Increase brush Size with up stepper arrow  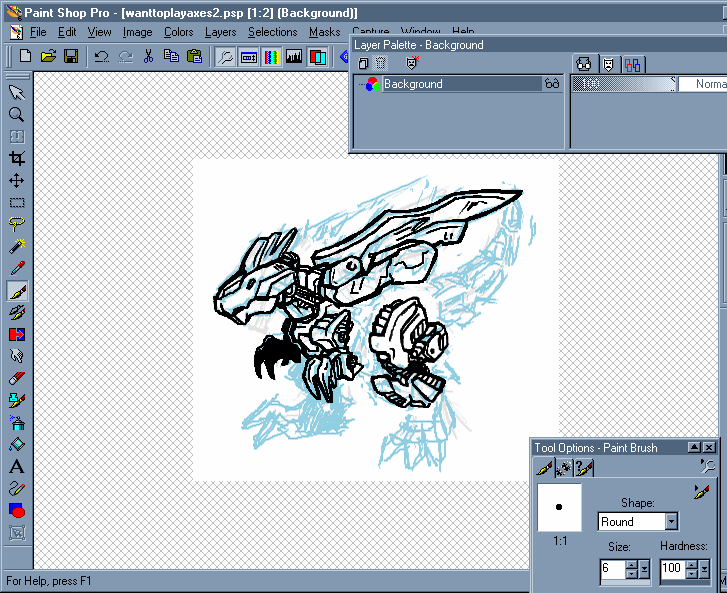click(x=631, y=564)
